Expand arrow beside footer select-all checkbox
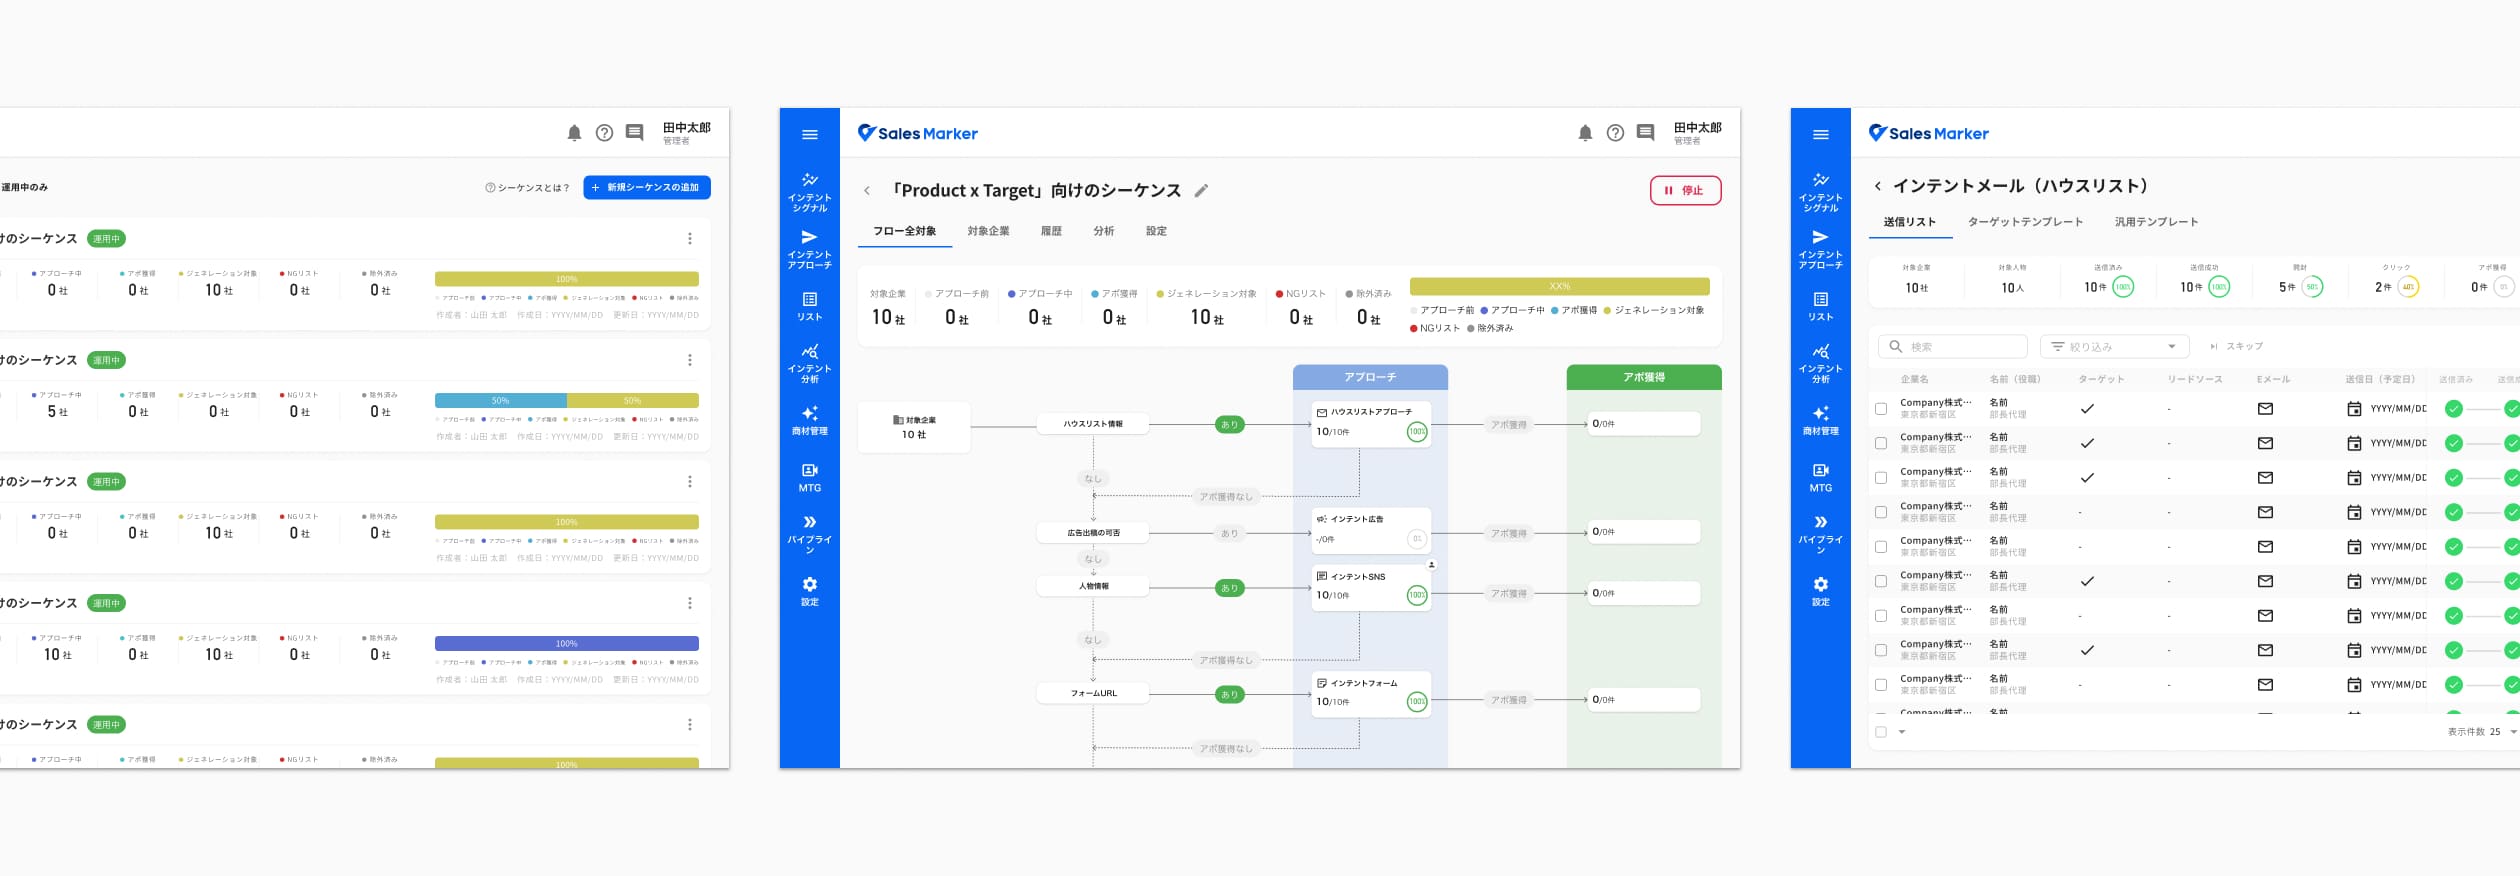This screenshot has width=2520, height=876. pos(1902,732)
